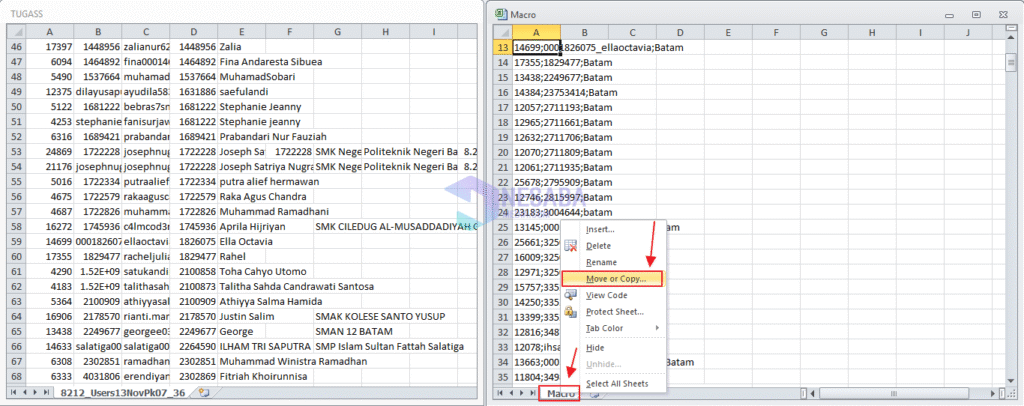Click cell value 24869 in TUGASS
Viewport: 1024px width, 406px height.
(50, 151)
